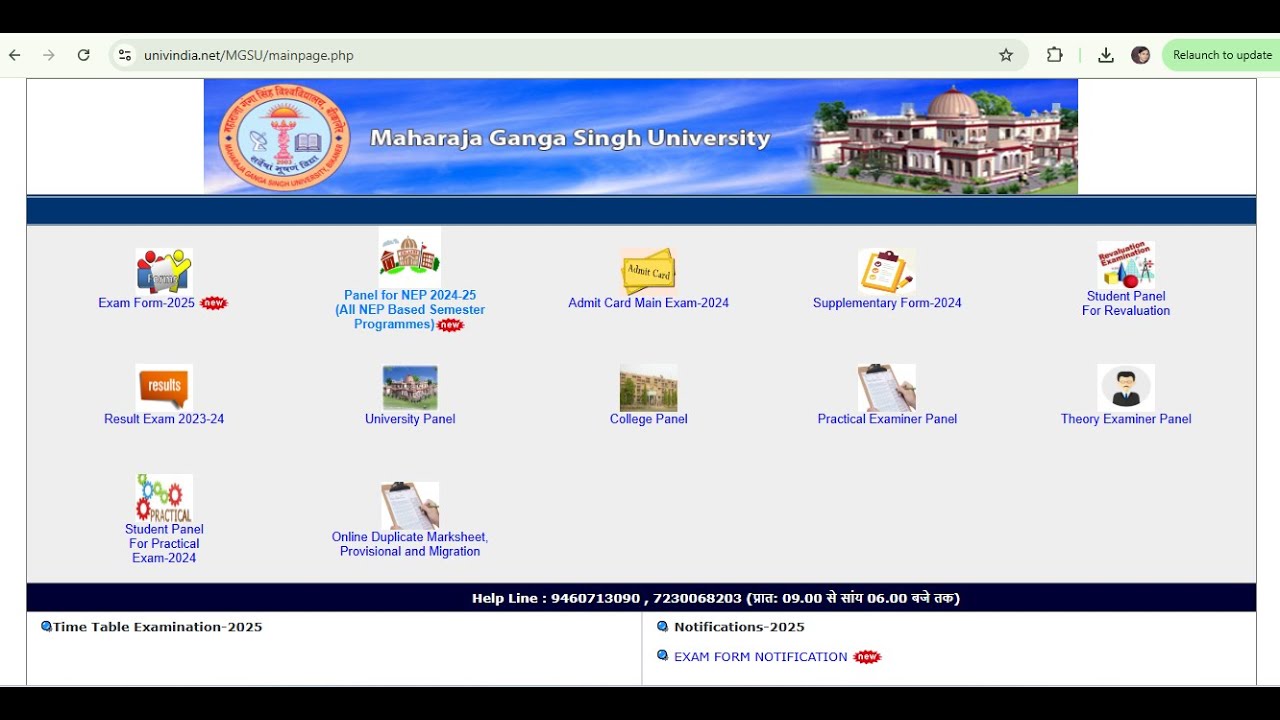Click the Practical gears icon
1280x720 pixels.
tap(164, 497)
